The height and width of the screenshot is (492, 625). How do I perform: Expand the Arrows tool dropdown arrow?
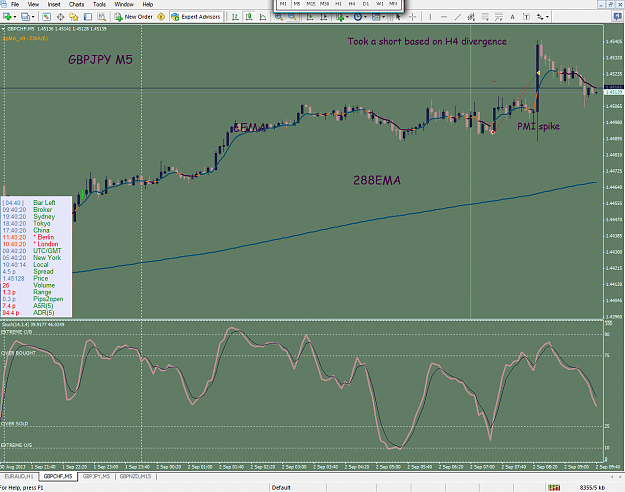click(547, 17)
